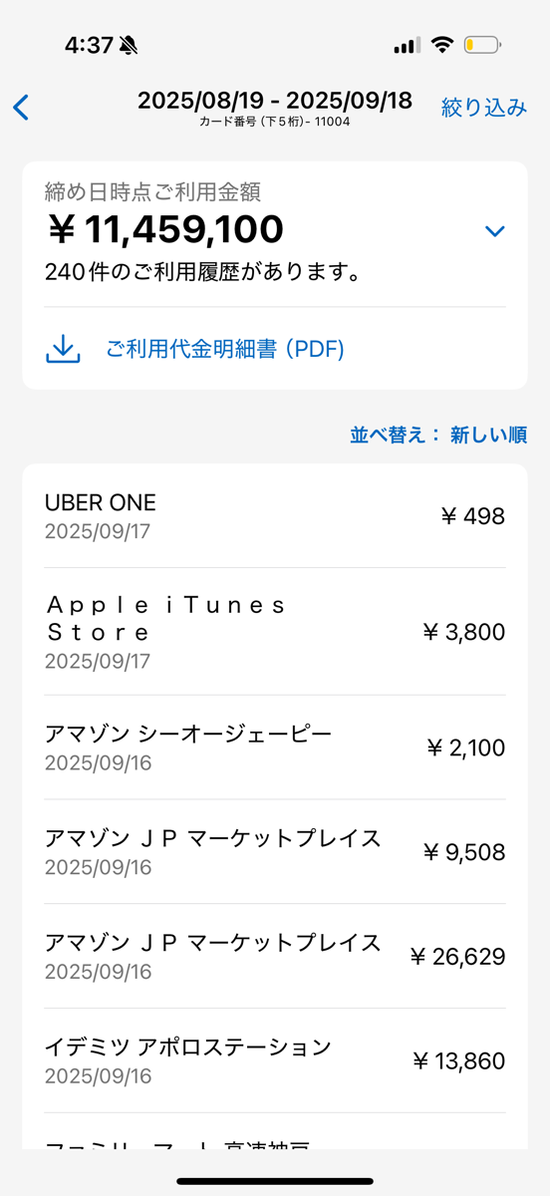
Task: Select the ¥9,508 Amazon Marketplace transaction
Action: [x=275, y=852]
